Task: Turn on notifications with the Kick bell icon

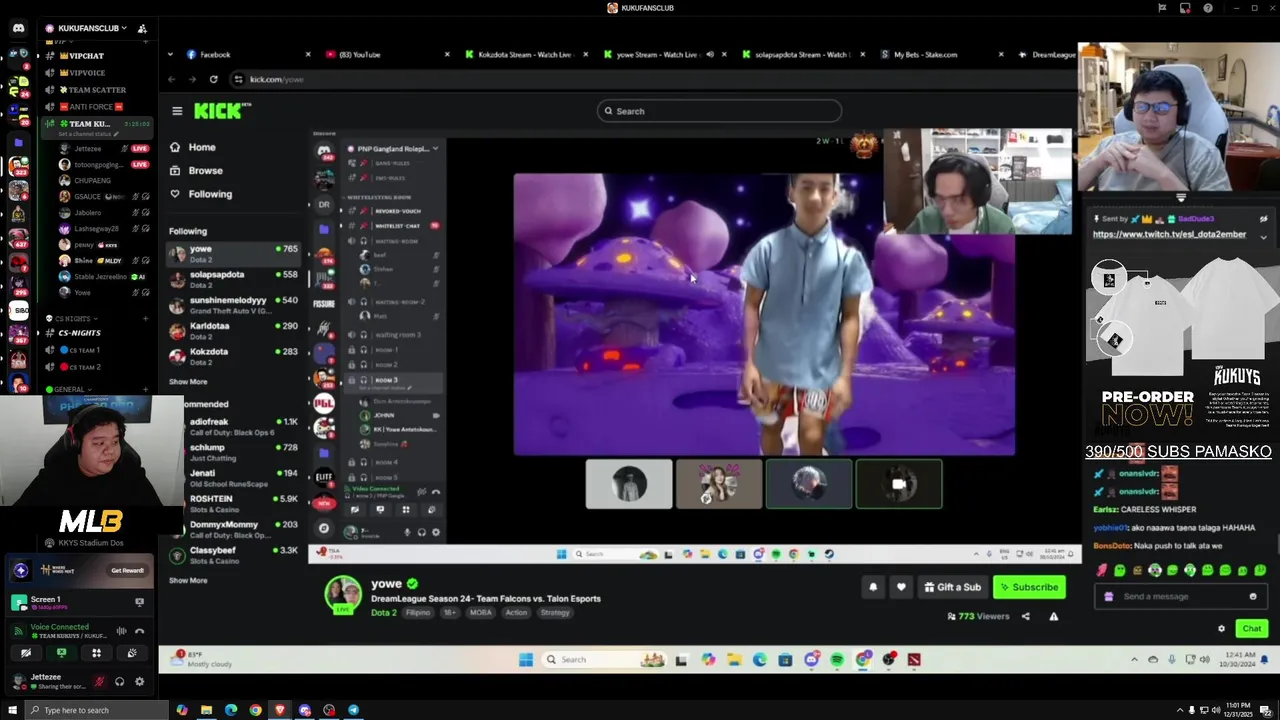Action: click(873, 587)
